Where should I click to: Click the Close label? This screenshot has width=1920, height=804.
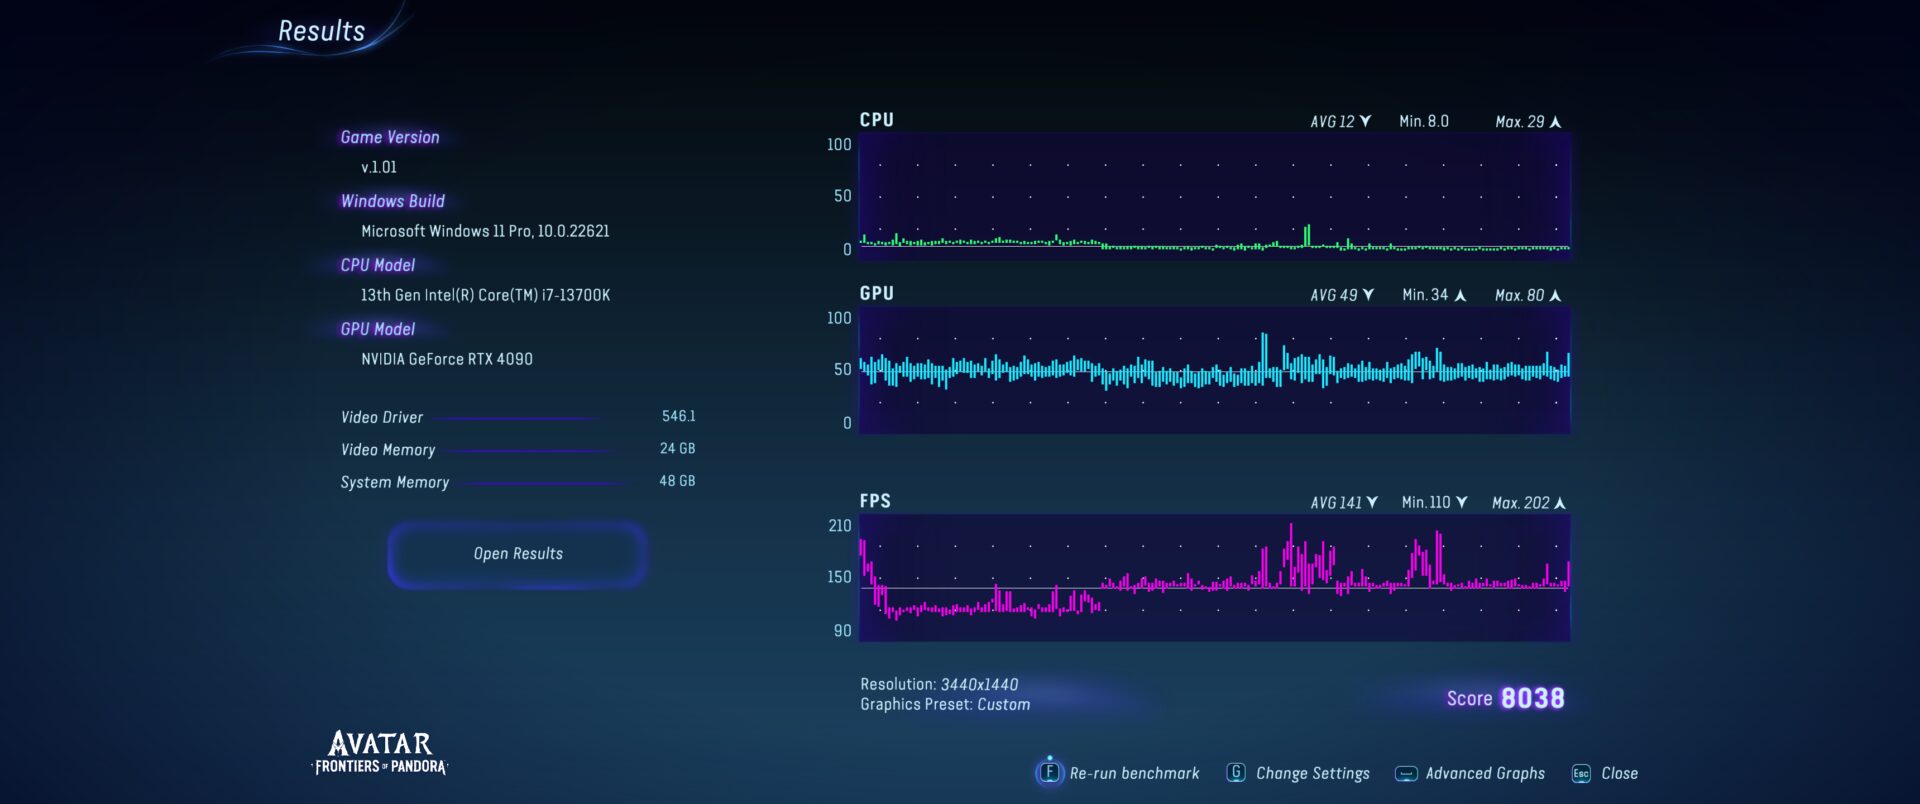click(x=1619, y=773)
